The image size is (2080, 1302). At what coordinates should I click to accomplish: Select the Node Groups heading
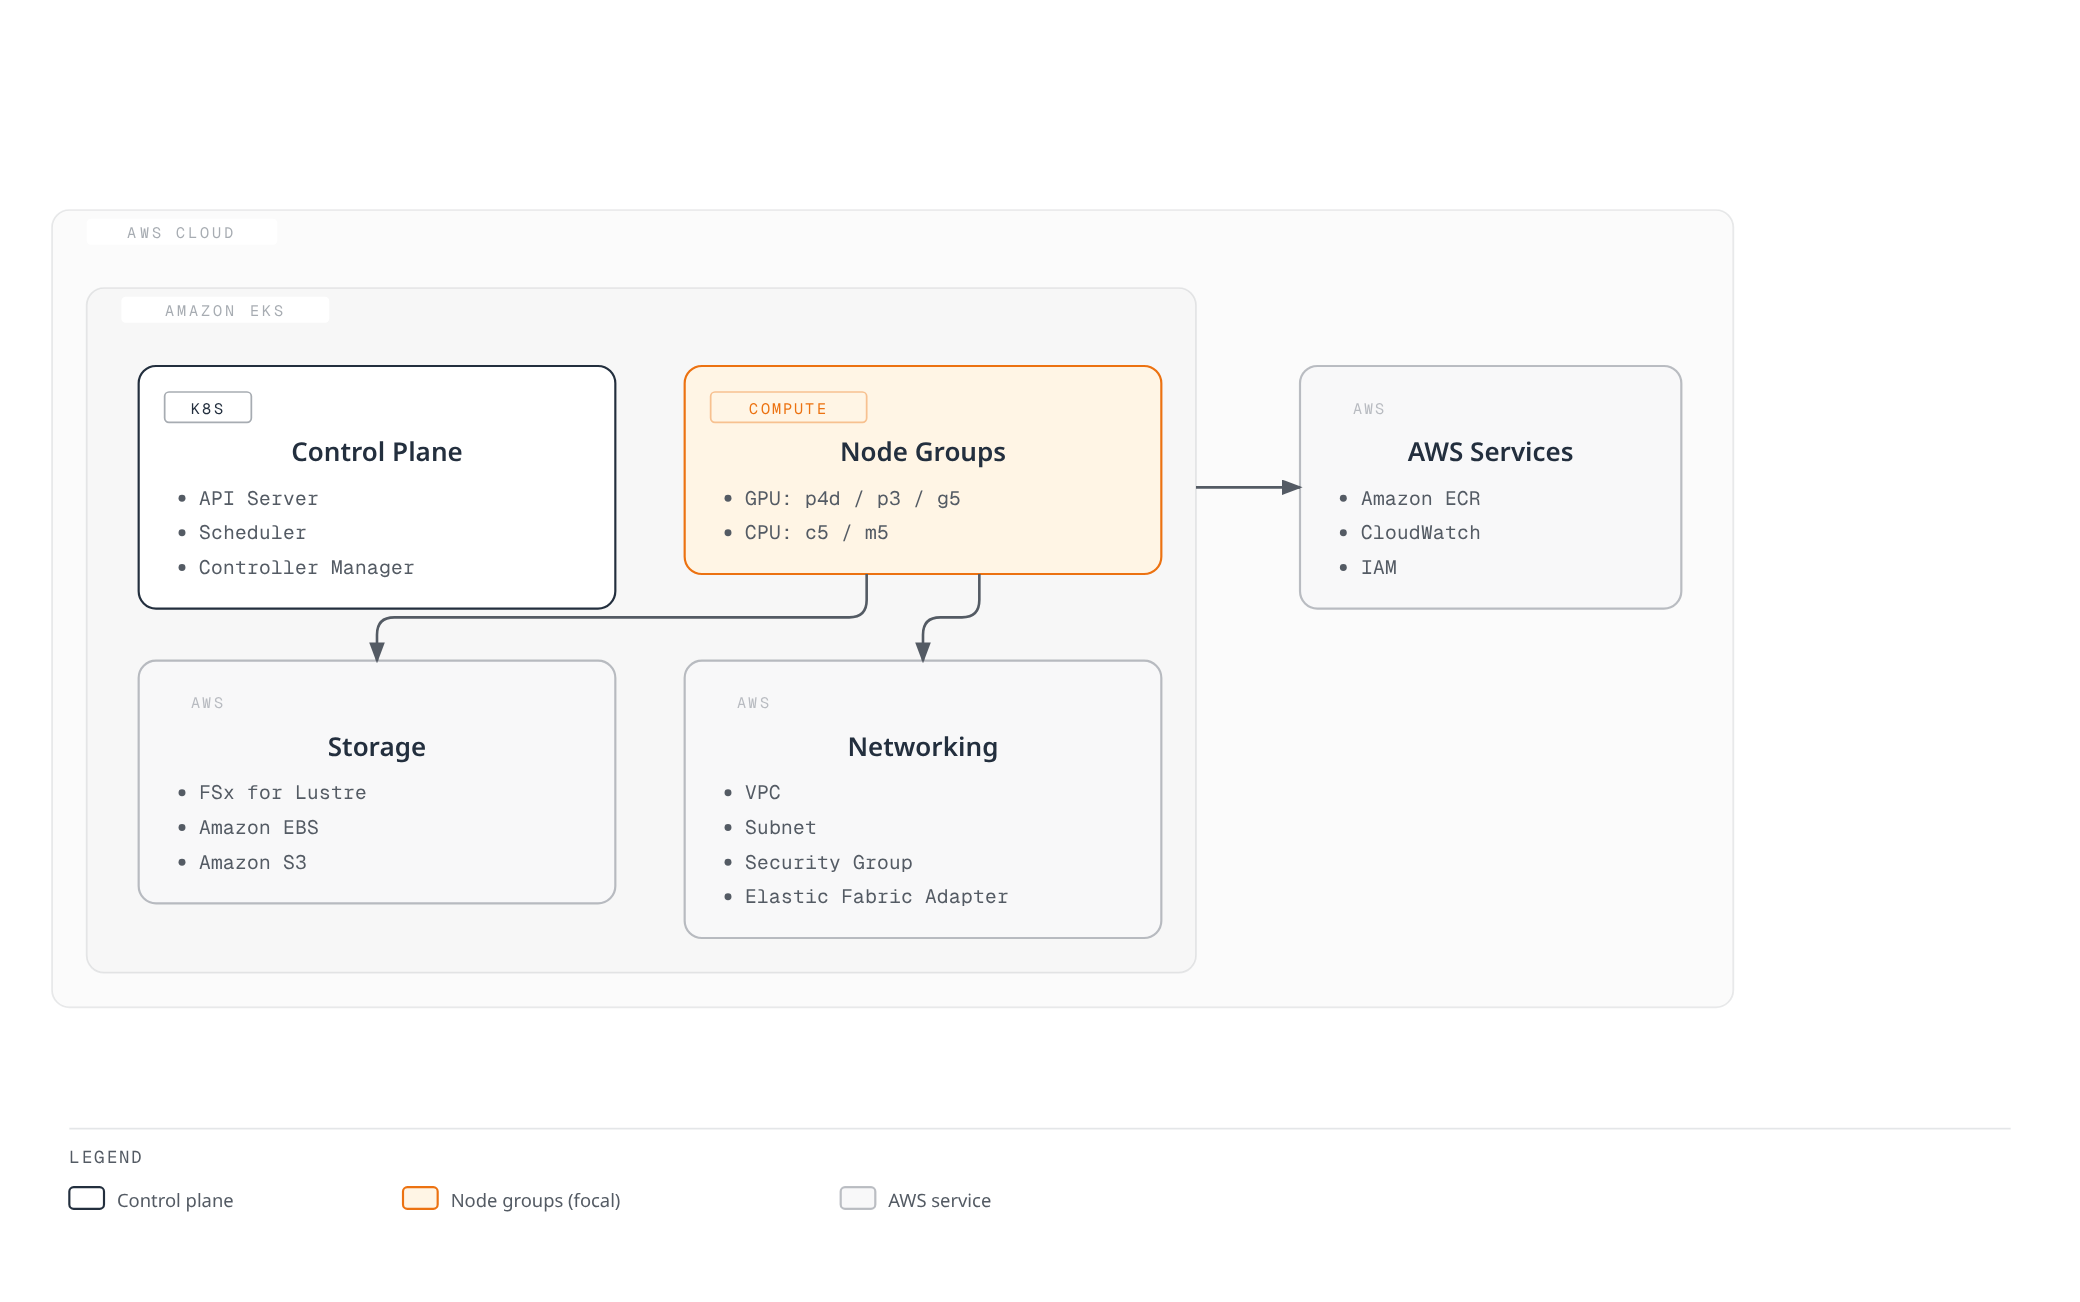click(923, 452)
